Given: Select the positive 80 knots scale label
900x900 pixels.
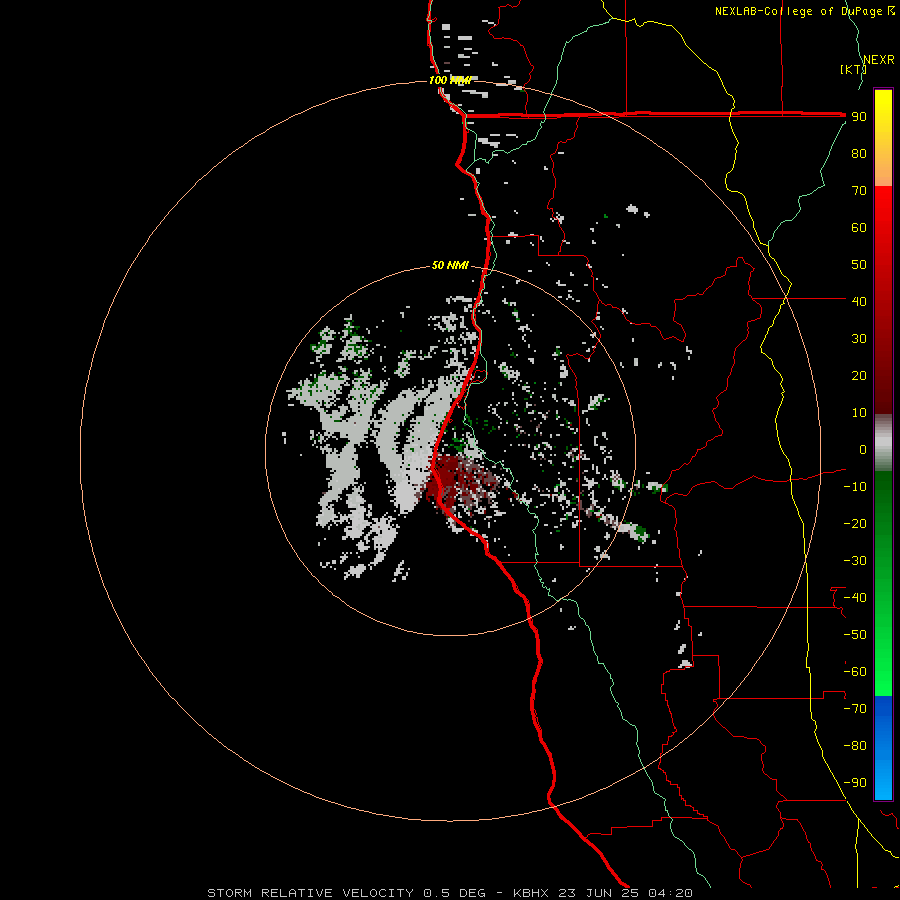Looking at the screenshot, I should pyautogui.click(x=859, y=153).
